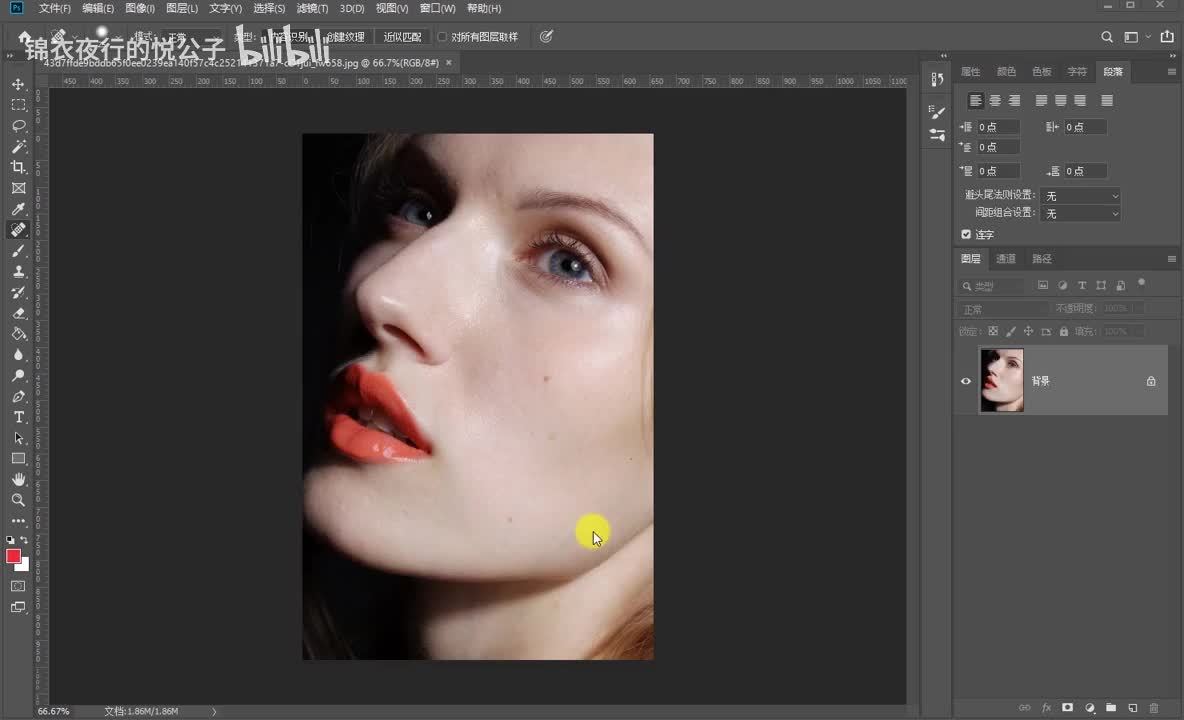Select the Rectangle shape tool
Image resolution: width=1184 pixels, height=720 pixels.
tap(18, 459)
